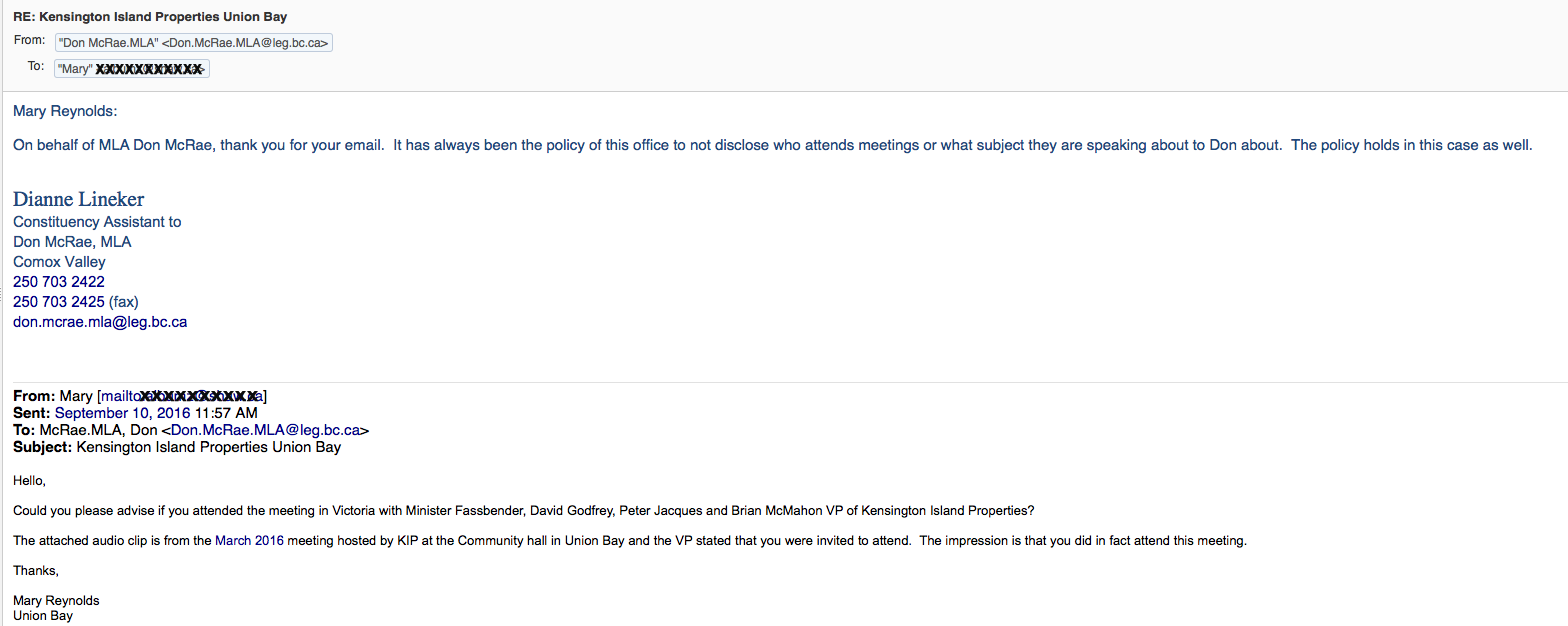Viewport: 1568px width, 626px height.
Task: Click the March 2016 date link
Action: pyautogui.click(x=249, y=541)
